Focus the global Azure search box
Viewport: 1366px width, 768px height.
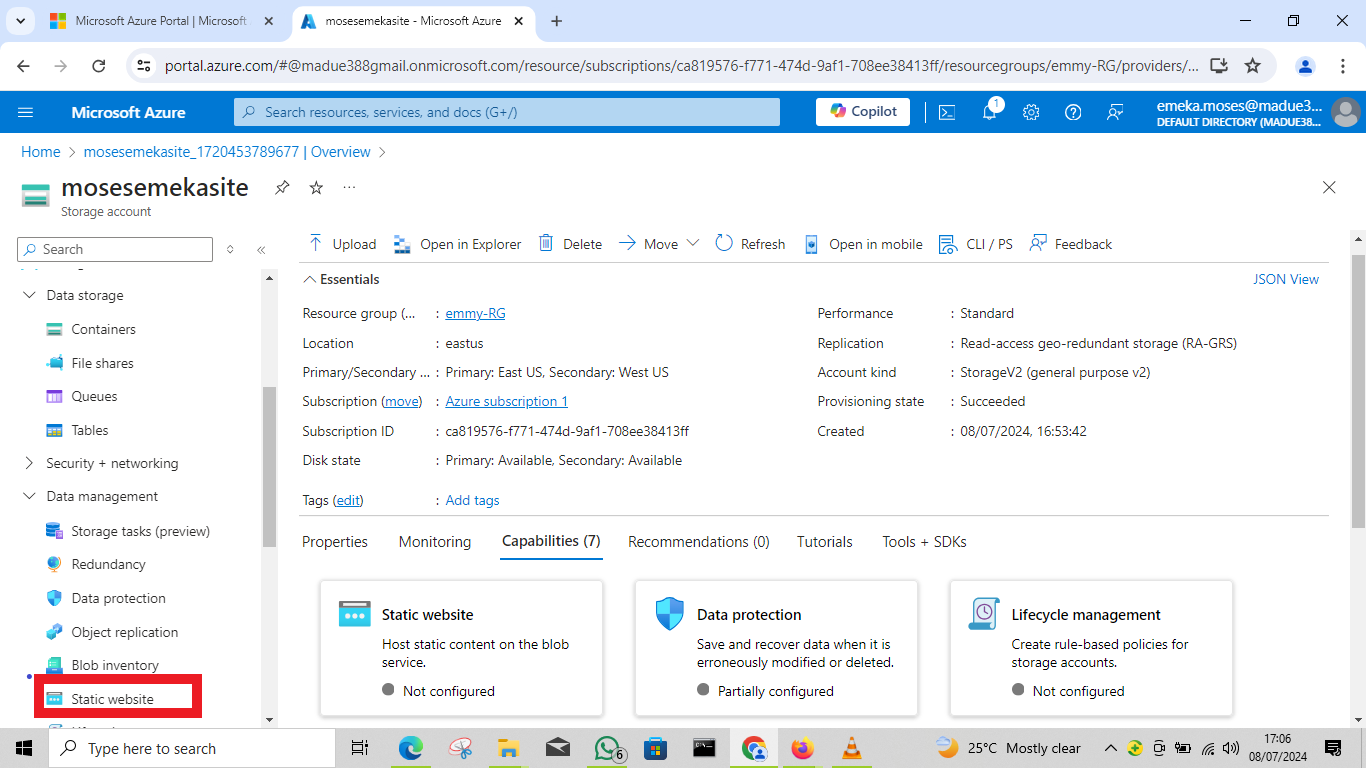point(507,112)
